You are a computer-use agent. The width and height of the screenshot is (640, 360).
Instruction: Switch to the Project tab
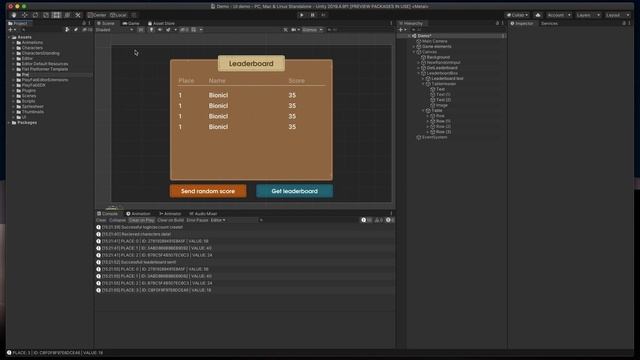click(18, 23)
